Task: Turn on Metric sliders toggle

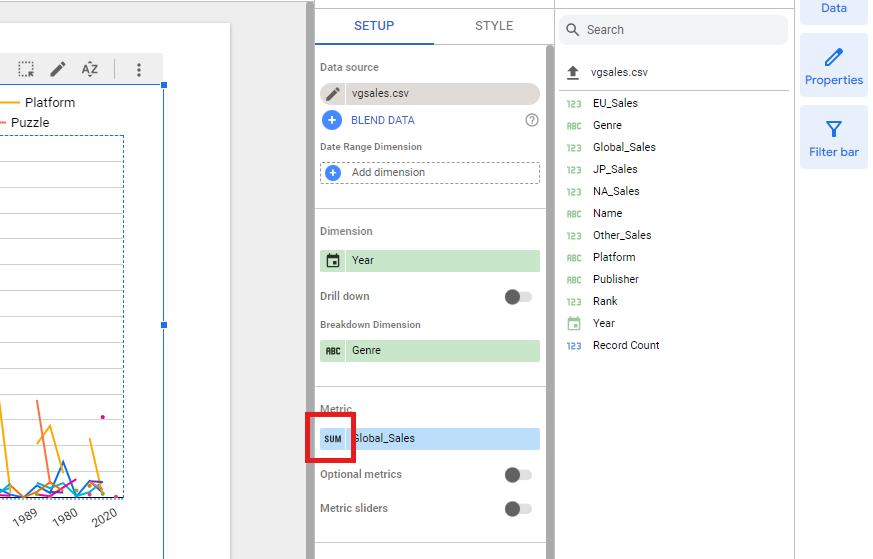Action: (518, 509)
